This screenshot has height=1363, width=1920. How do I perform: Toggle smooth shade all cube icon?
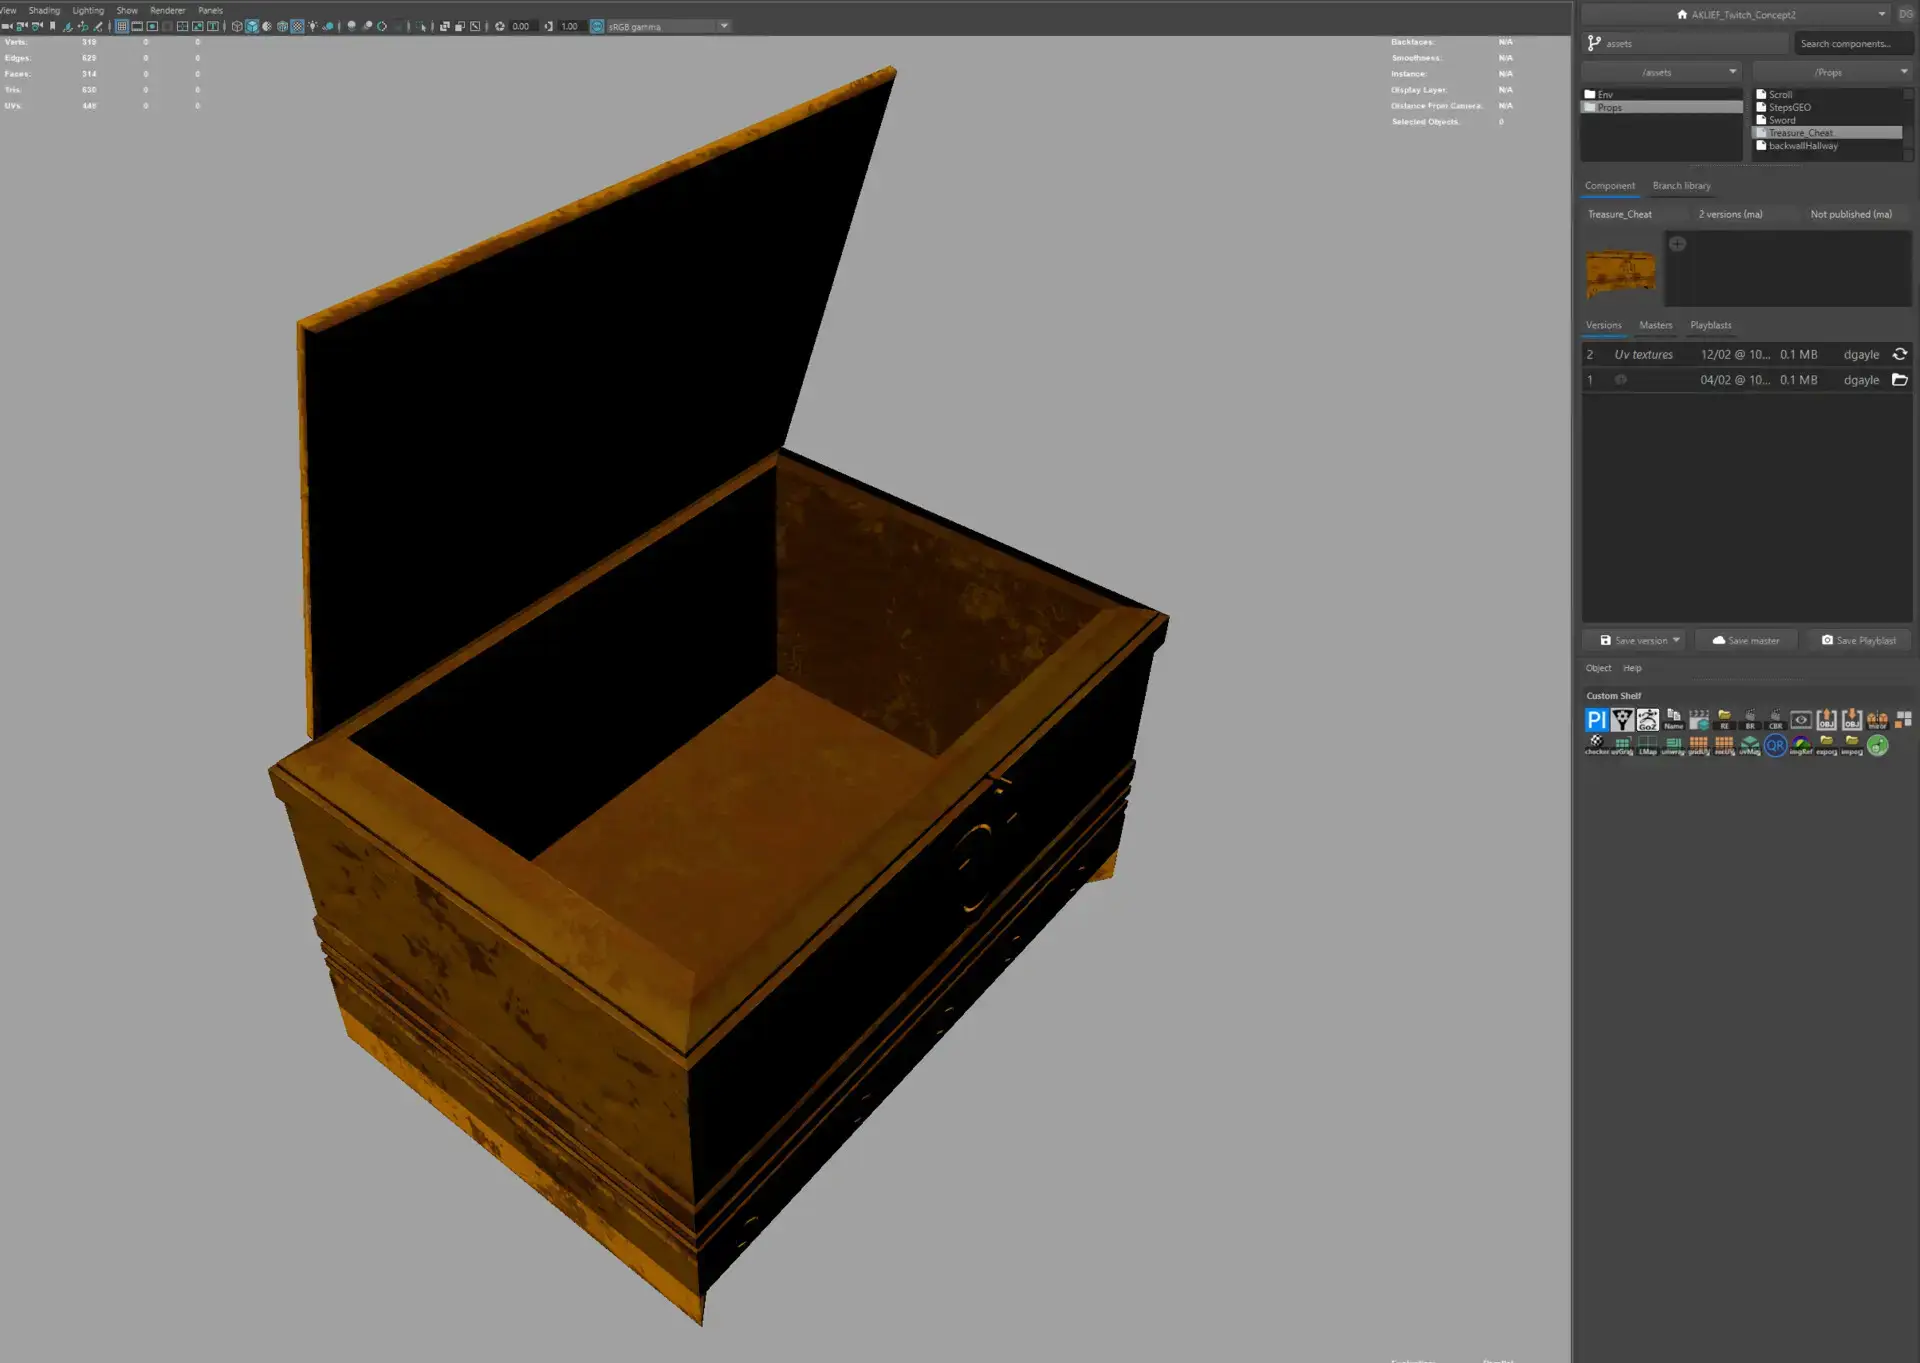(252, 26)
